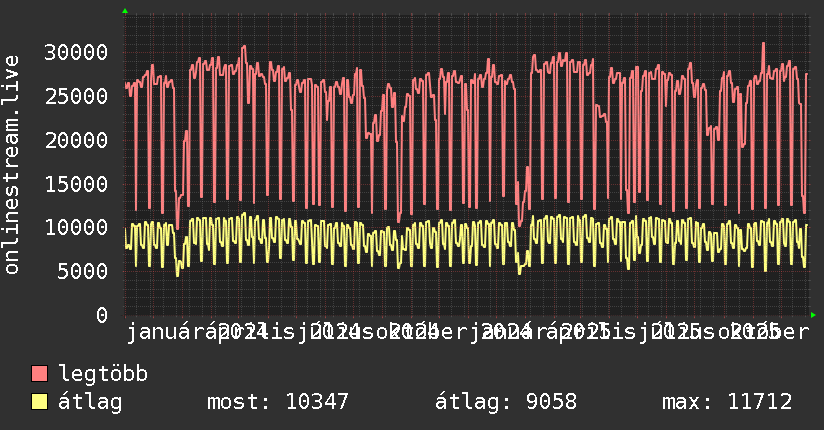Click the green arrow at x-axis end

(x=813, y=315)
